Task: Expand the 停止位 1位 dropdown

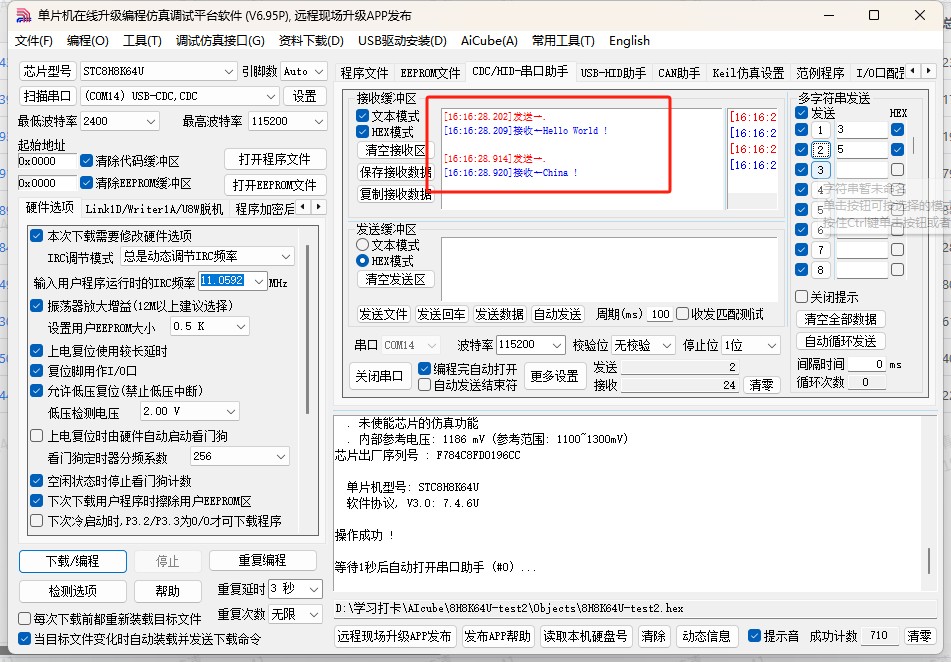Action: tap(771, 345)
